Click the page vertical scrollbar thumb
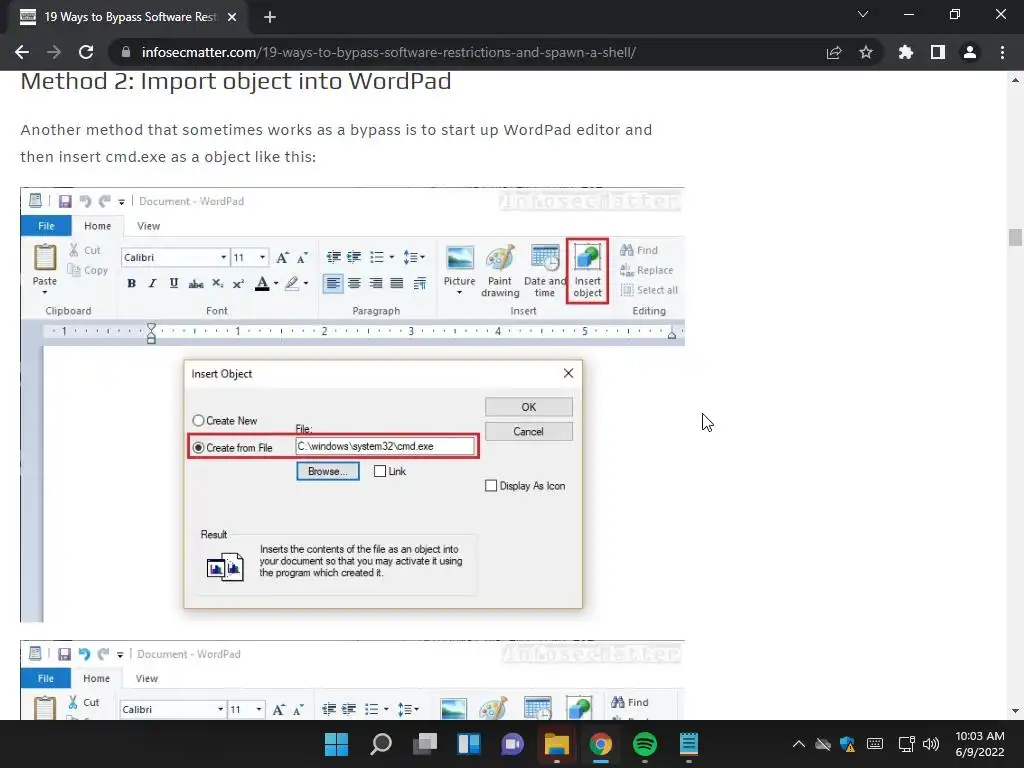Screen dimensions: 1024x768 click(1014, 237)
